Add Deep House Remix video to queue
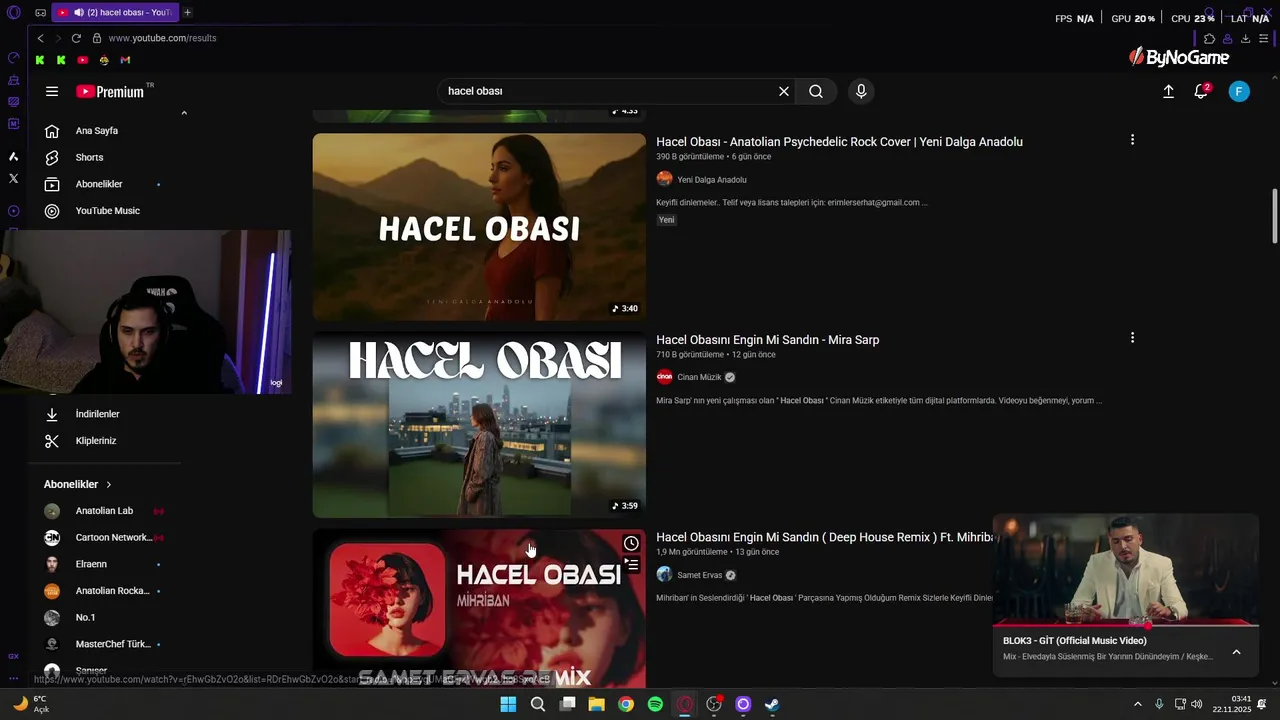Screen dimensions: 1280x720 pos(631,565)
